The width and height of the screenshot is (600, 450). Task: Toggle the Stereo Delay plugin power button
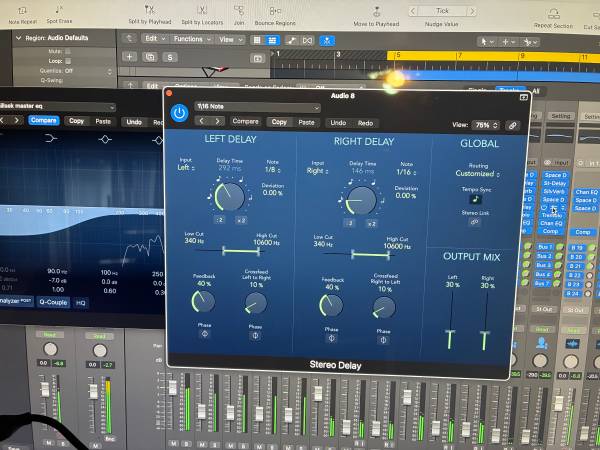click(179, 113)
